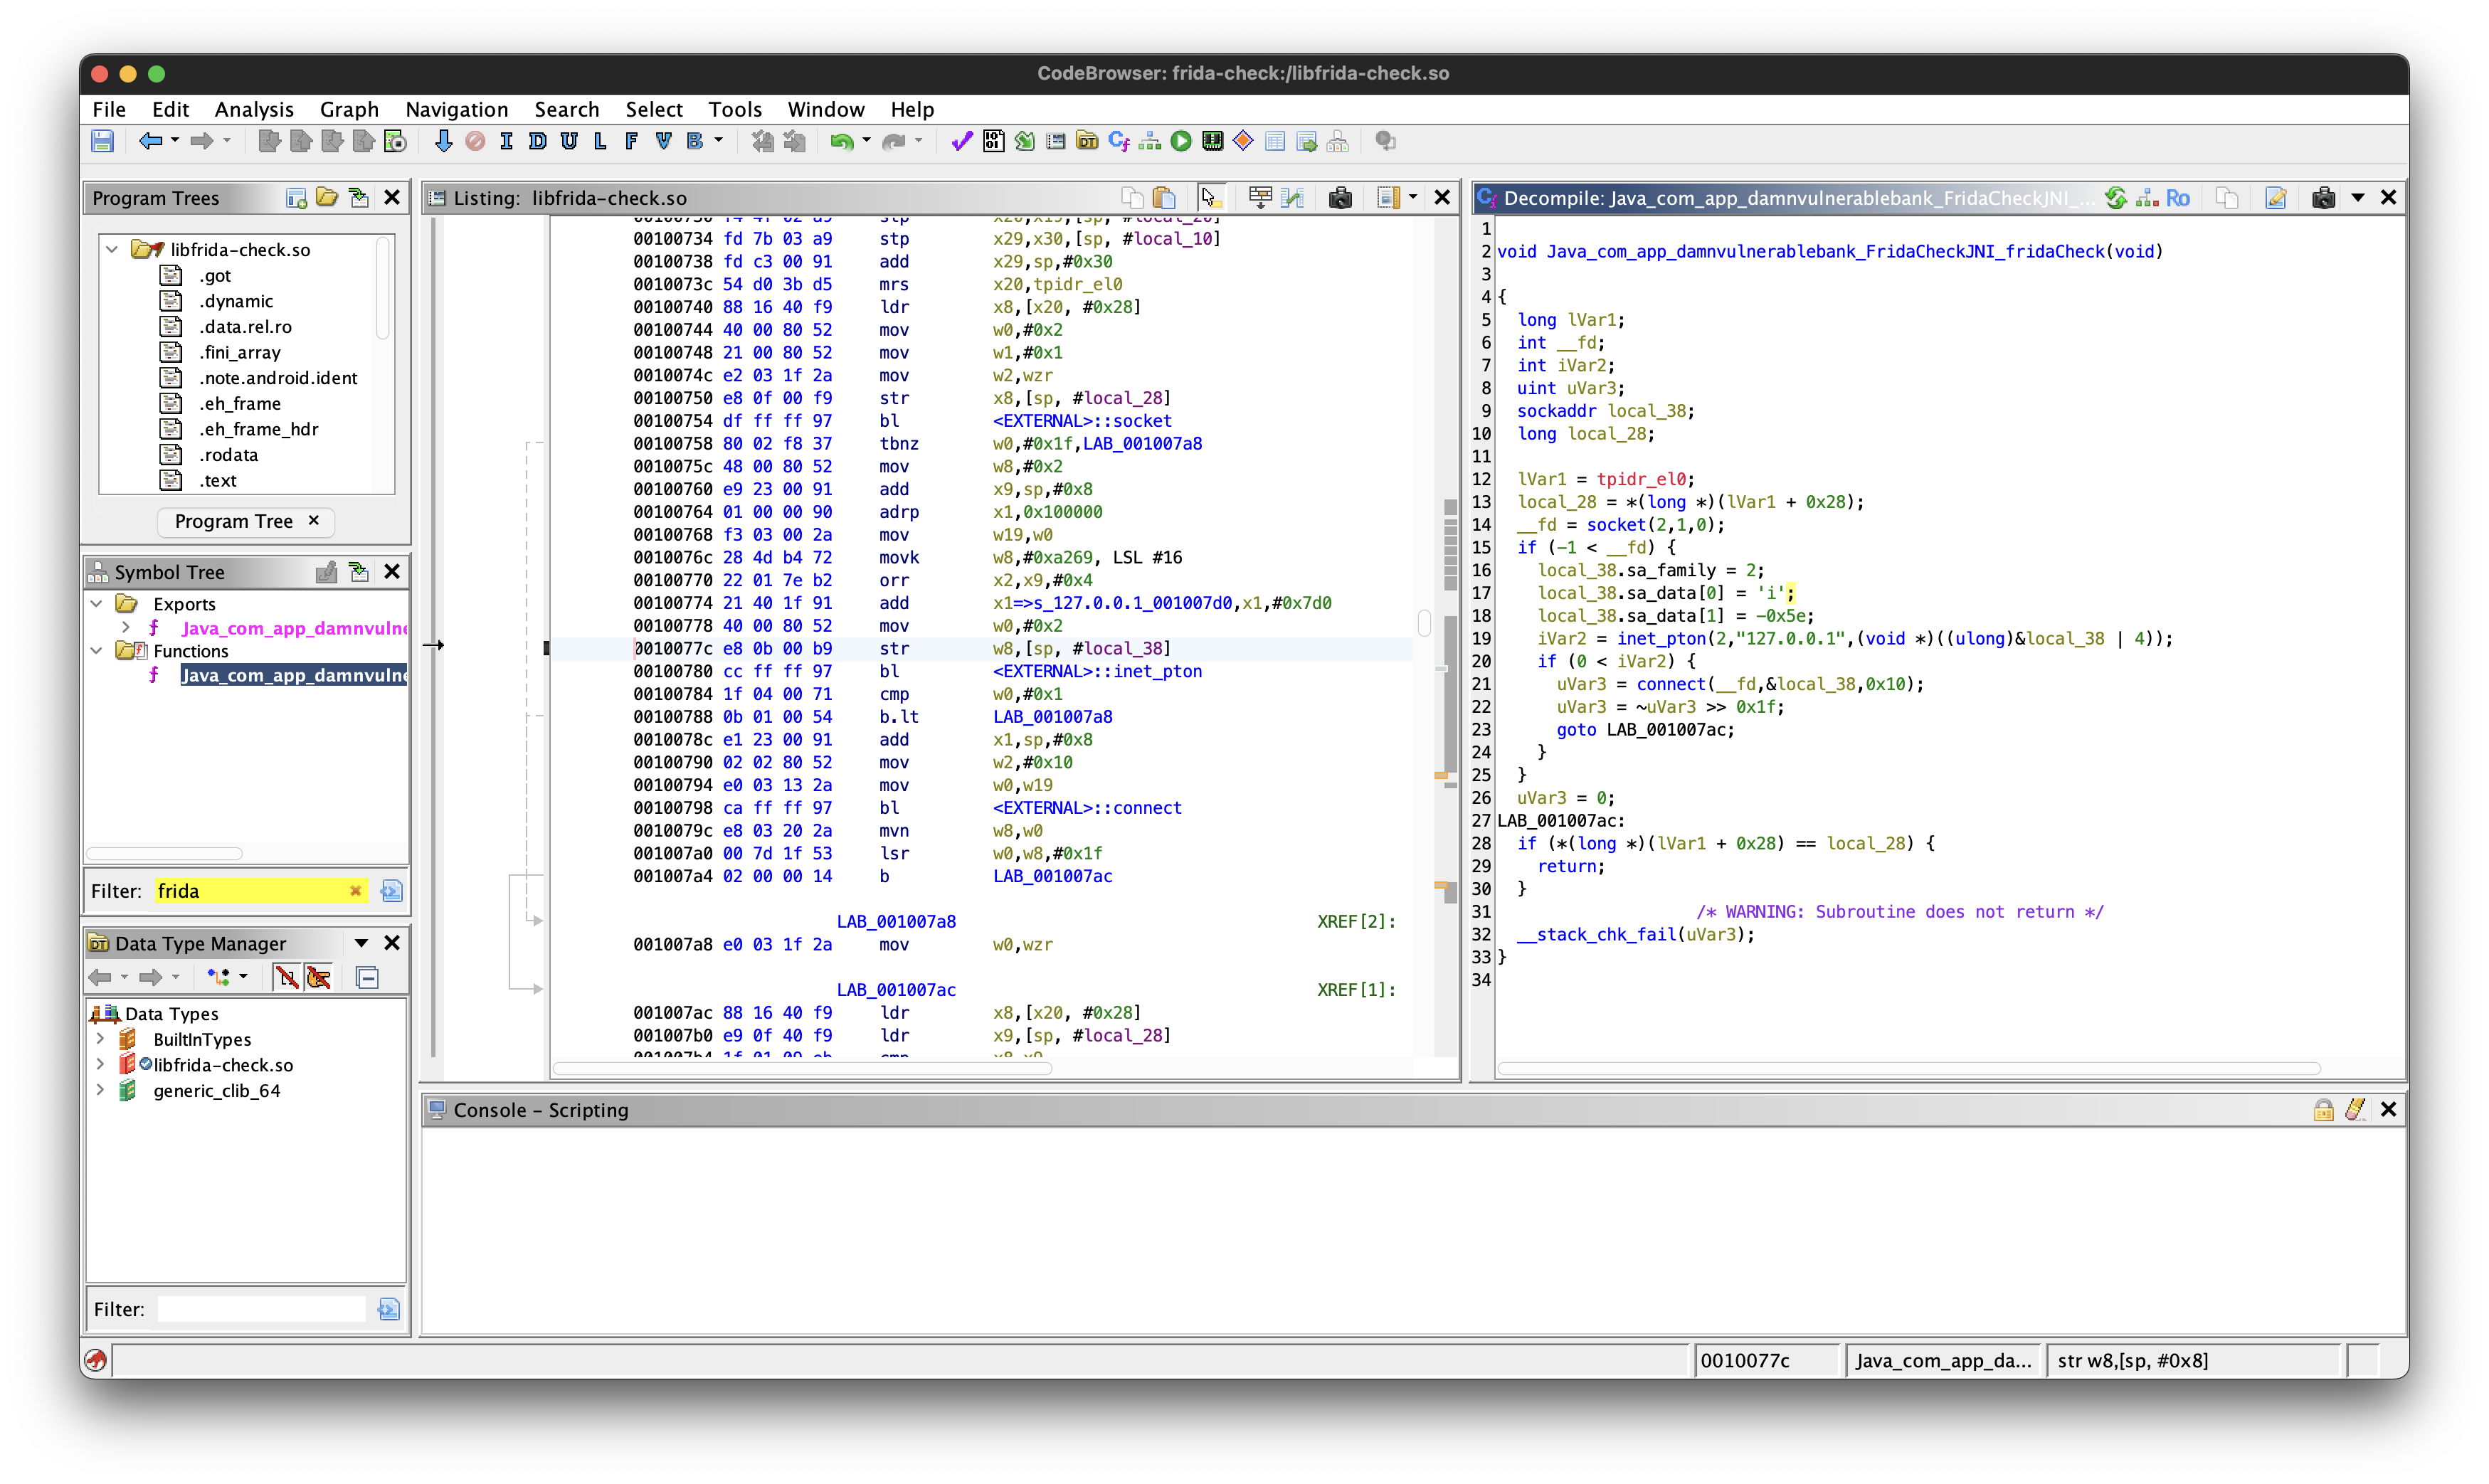Toggle the Data Type Manager filter options icon
Image resolution: width=2489 pixels, height=1484 pixels.
(x=389, y=1309)
